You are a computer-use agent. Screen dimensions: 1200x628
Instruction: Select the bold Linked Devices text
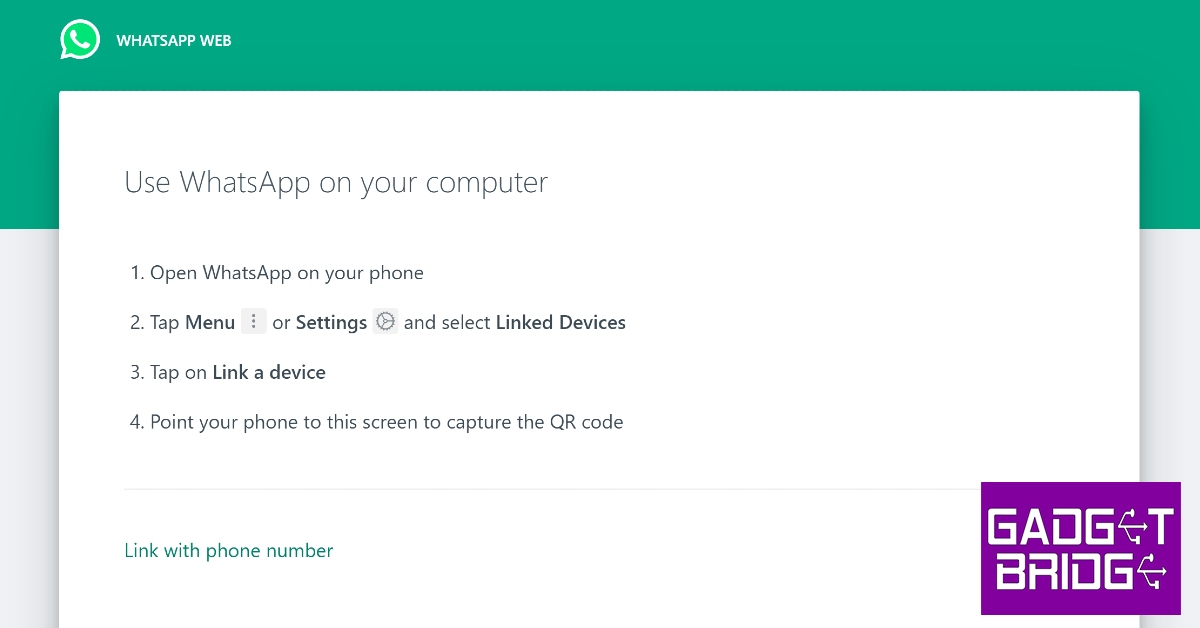click(x=560, y=323)
